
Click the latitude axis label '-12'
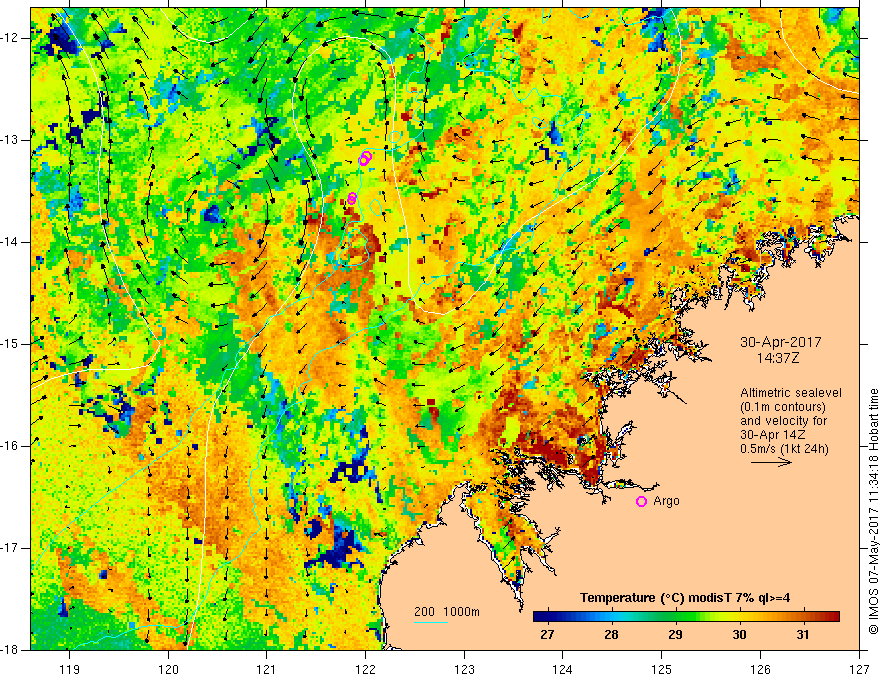pyautogui.click(x=11, y=38)
